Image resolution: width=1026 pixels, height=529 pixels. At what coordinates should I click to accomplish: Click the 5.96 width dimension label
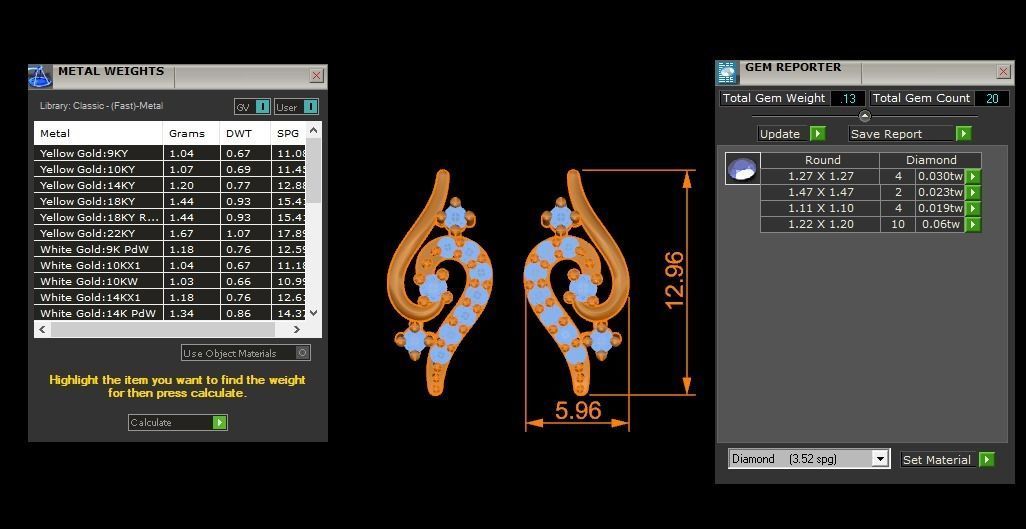point(578,410)
